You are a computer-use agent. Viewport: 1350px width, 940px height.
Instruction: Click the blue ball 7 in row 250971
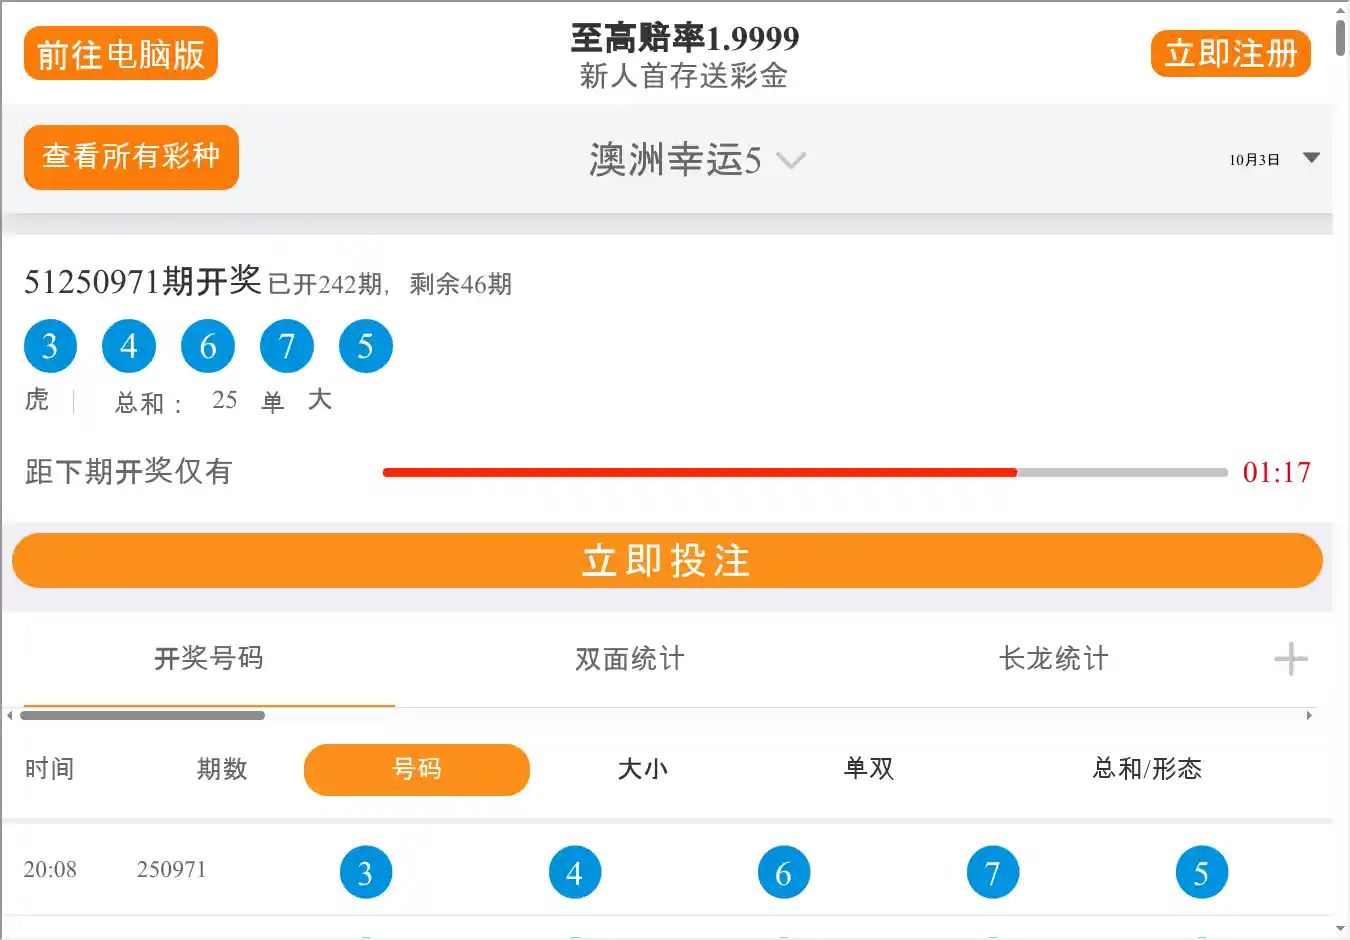(992, 872)
